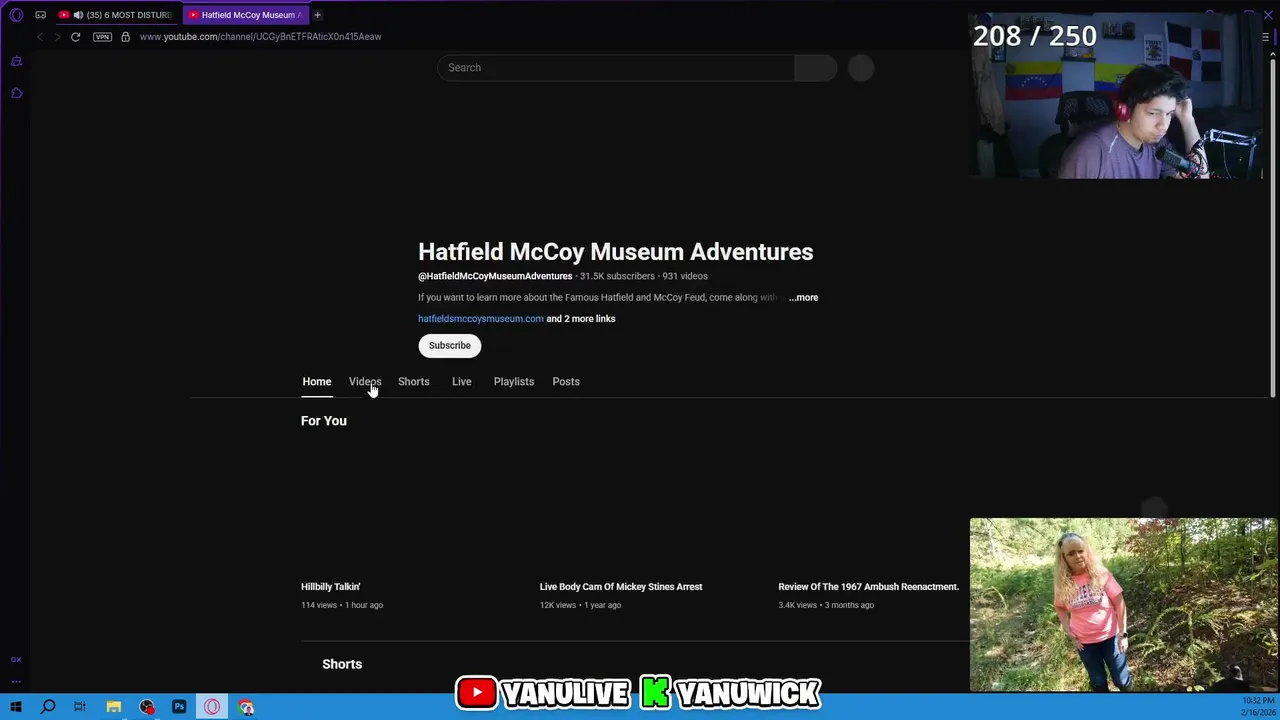The image size is (1280, 720).
Task: Click the video thumbnail of the woman outdoors
Action: [x=1123, y=605]
